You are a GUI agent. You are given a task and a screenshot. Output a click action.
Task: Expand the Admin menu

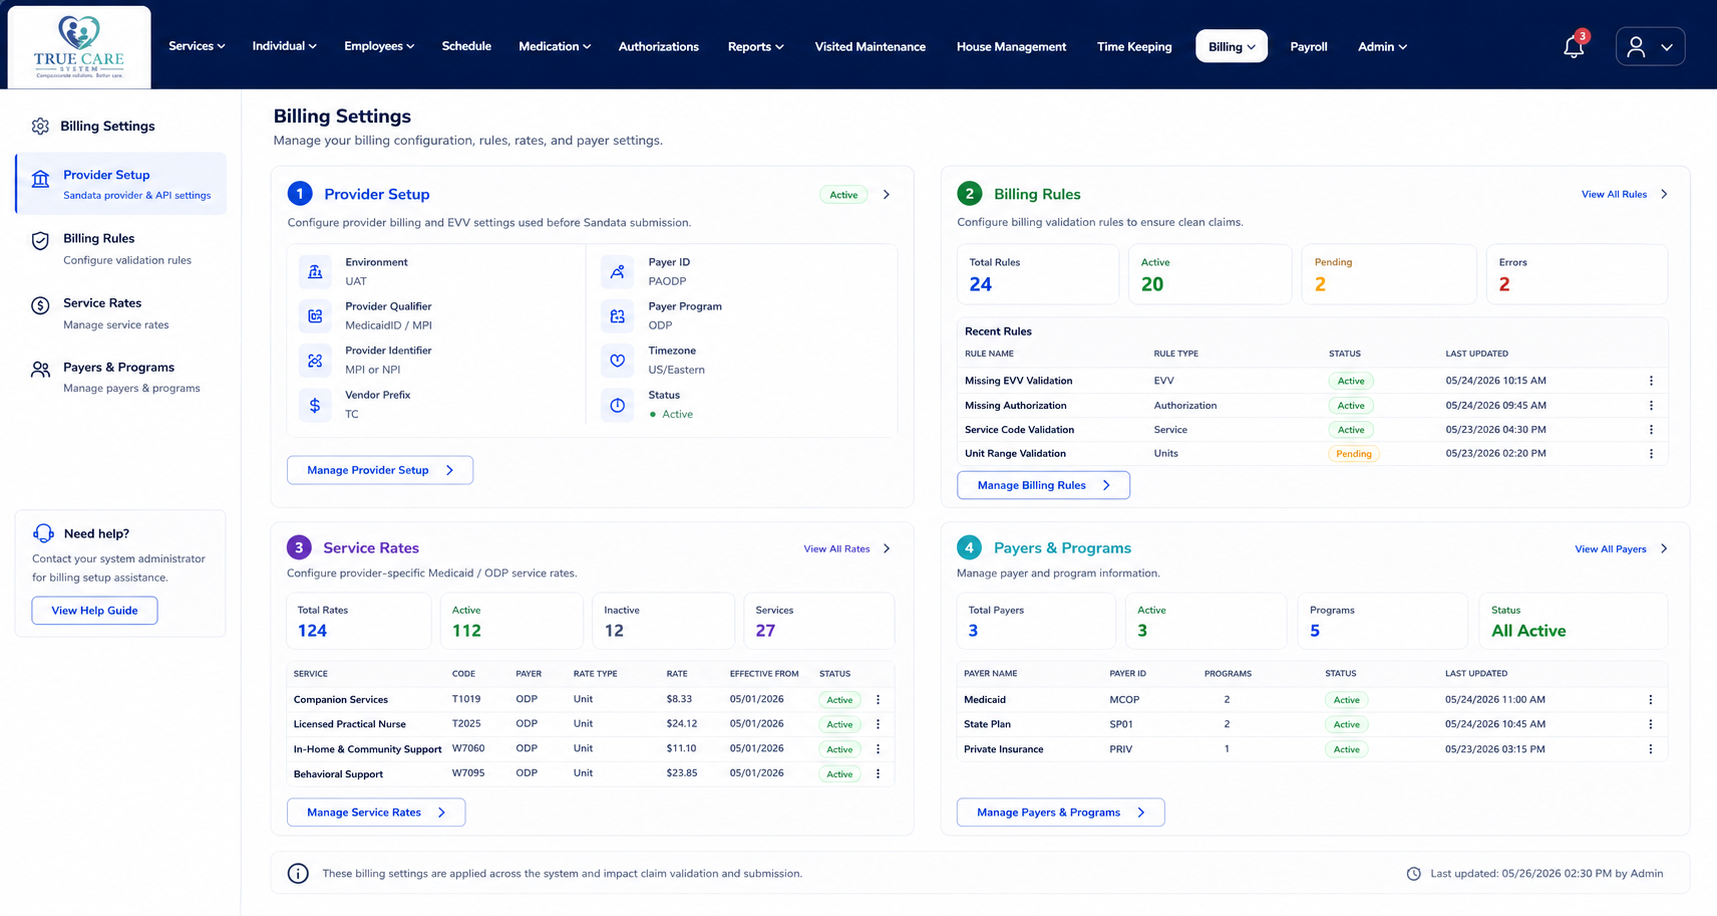tap(1383, 46)
